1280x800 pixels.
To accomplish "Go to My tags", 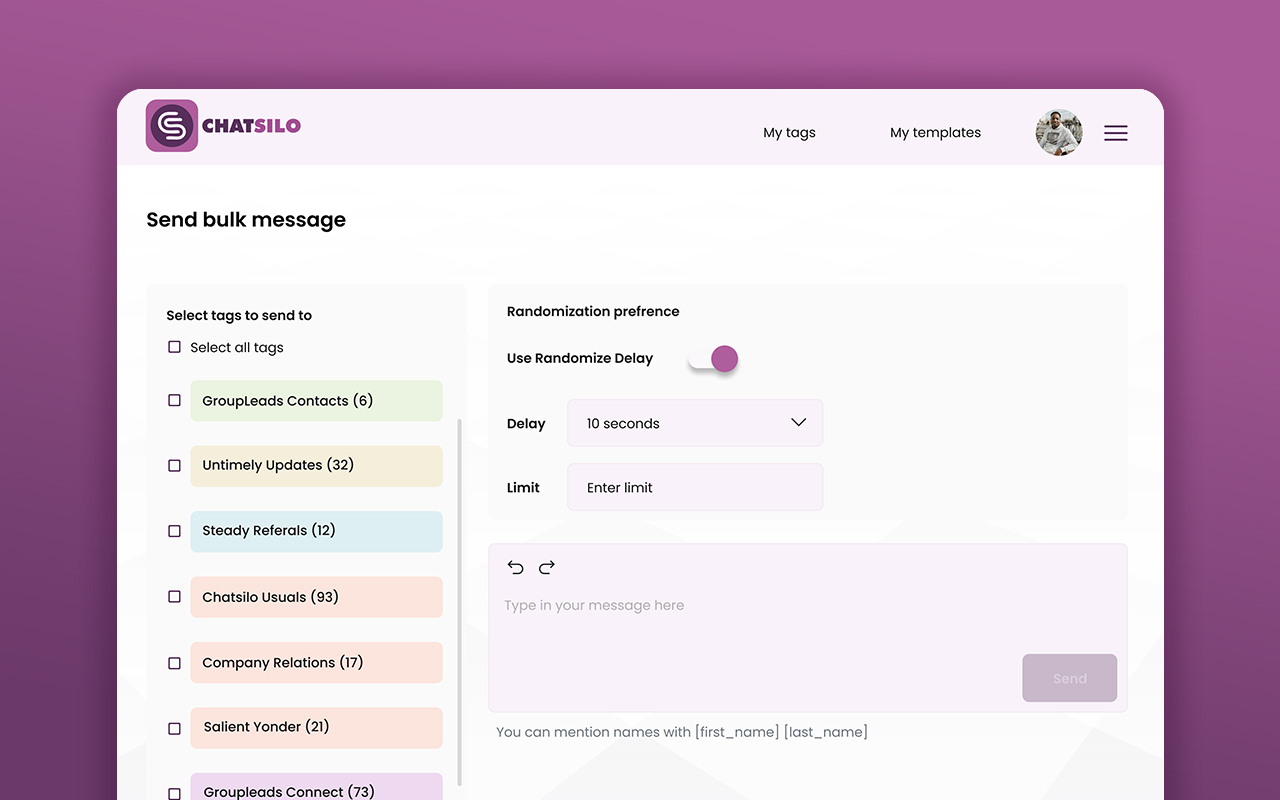I will 789,132.
